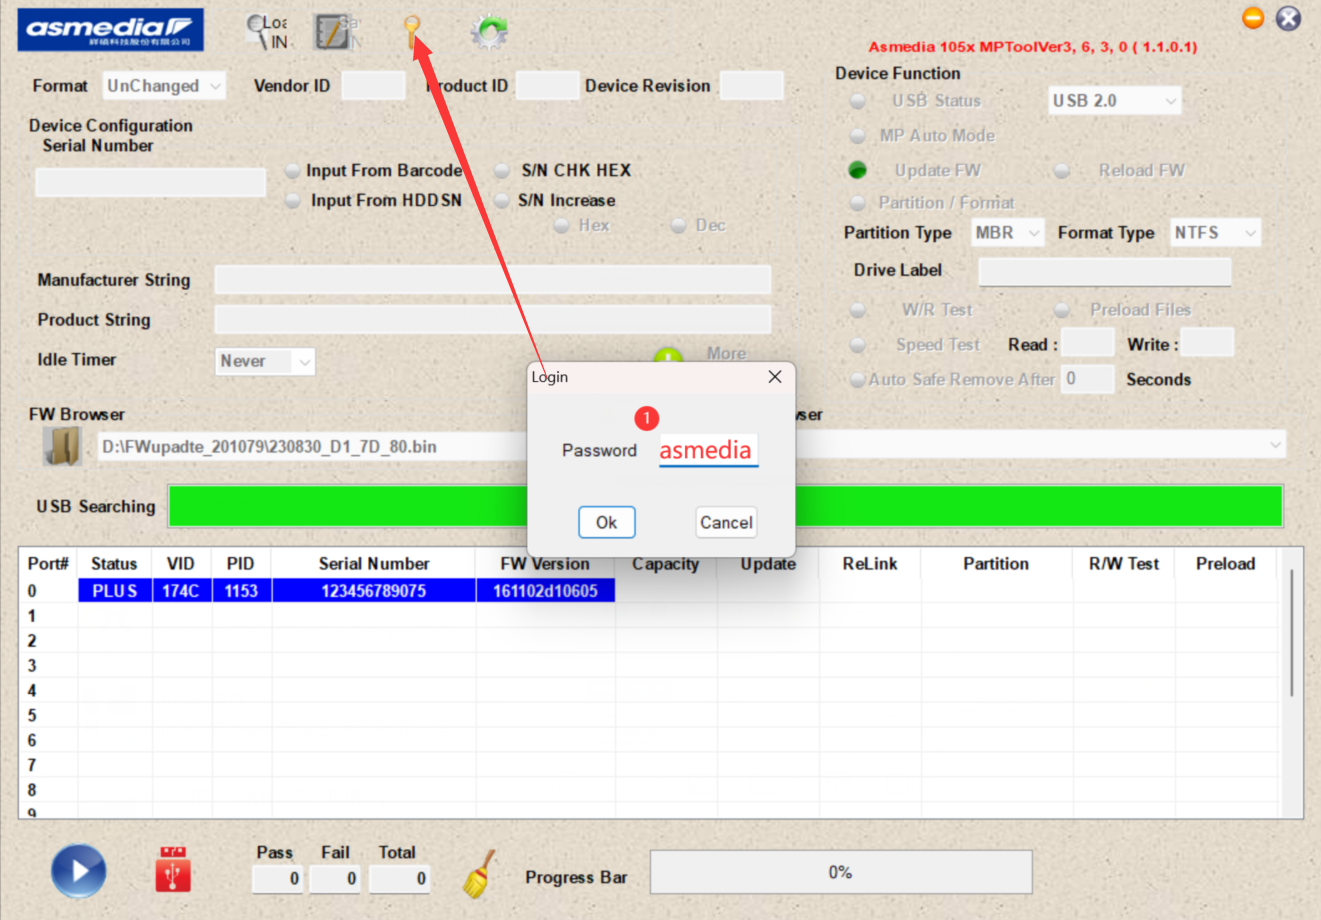Click the red USB device icon
Viewport: 1321px width, 920px height.
[x=173, y=869]
